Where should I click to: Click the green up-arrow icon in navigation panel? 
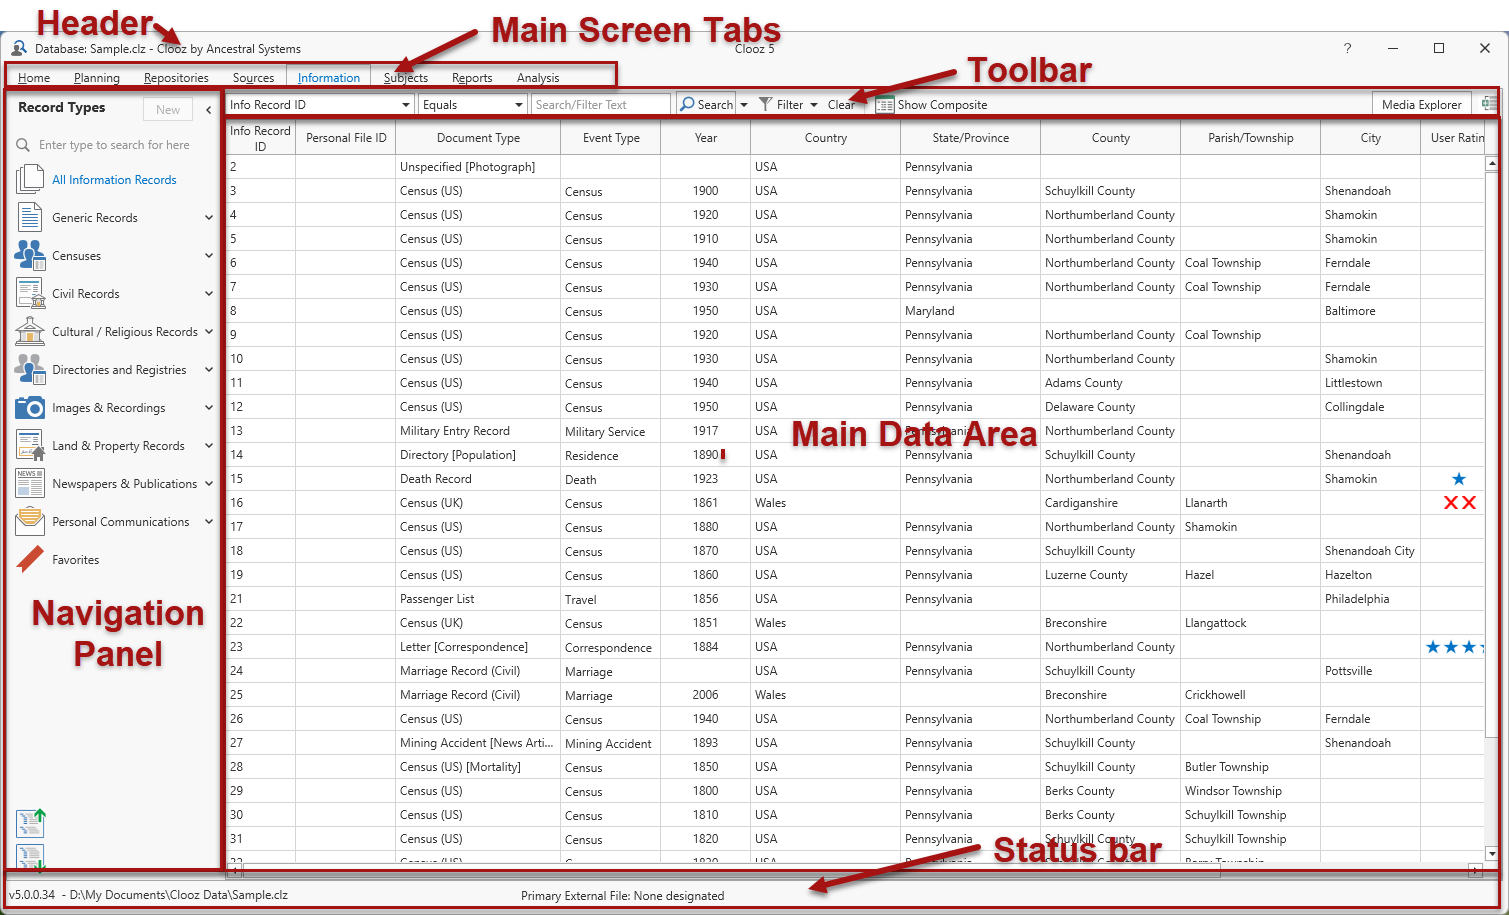tap(31, 823)
